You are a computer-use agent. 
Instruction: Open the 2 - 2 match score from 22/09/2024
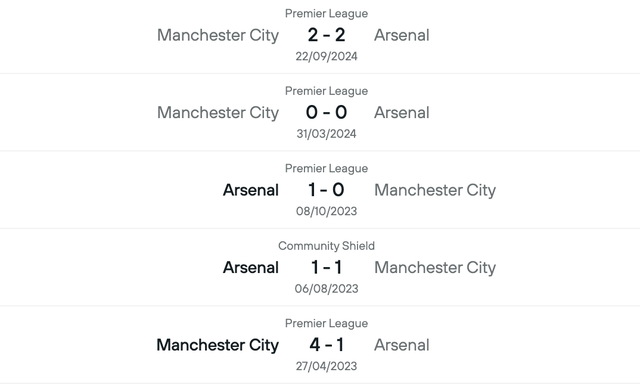click(326, 35)
